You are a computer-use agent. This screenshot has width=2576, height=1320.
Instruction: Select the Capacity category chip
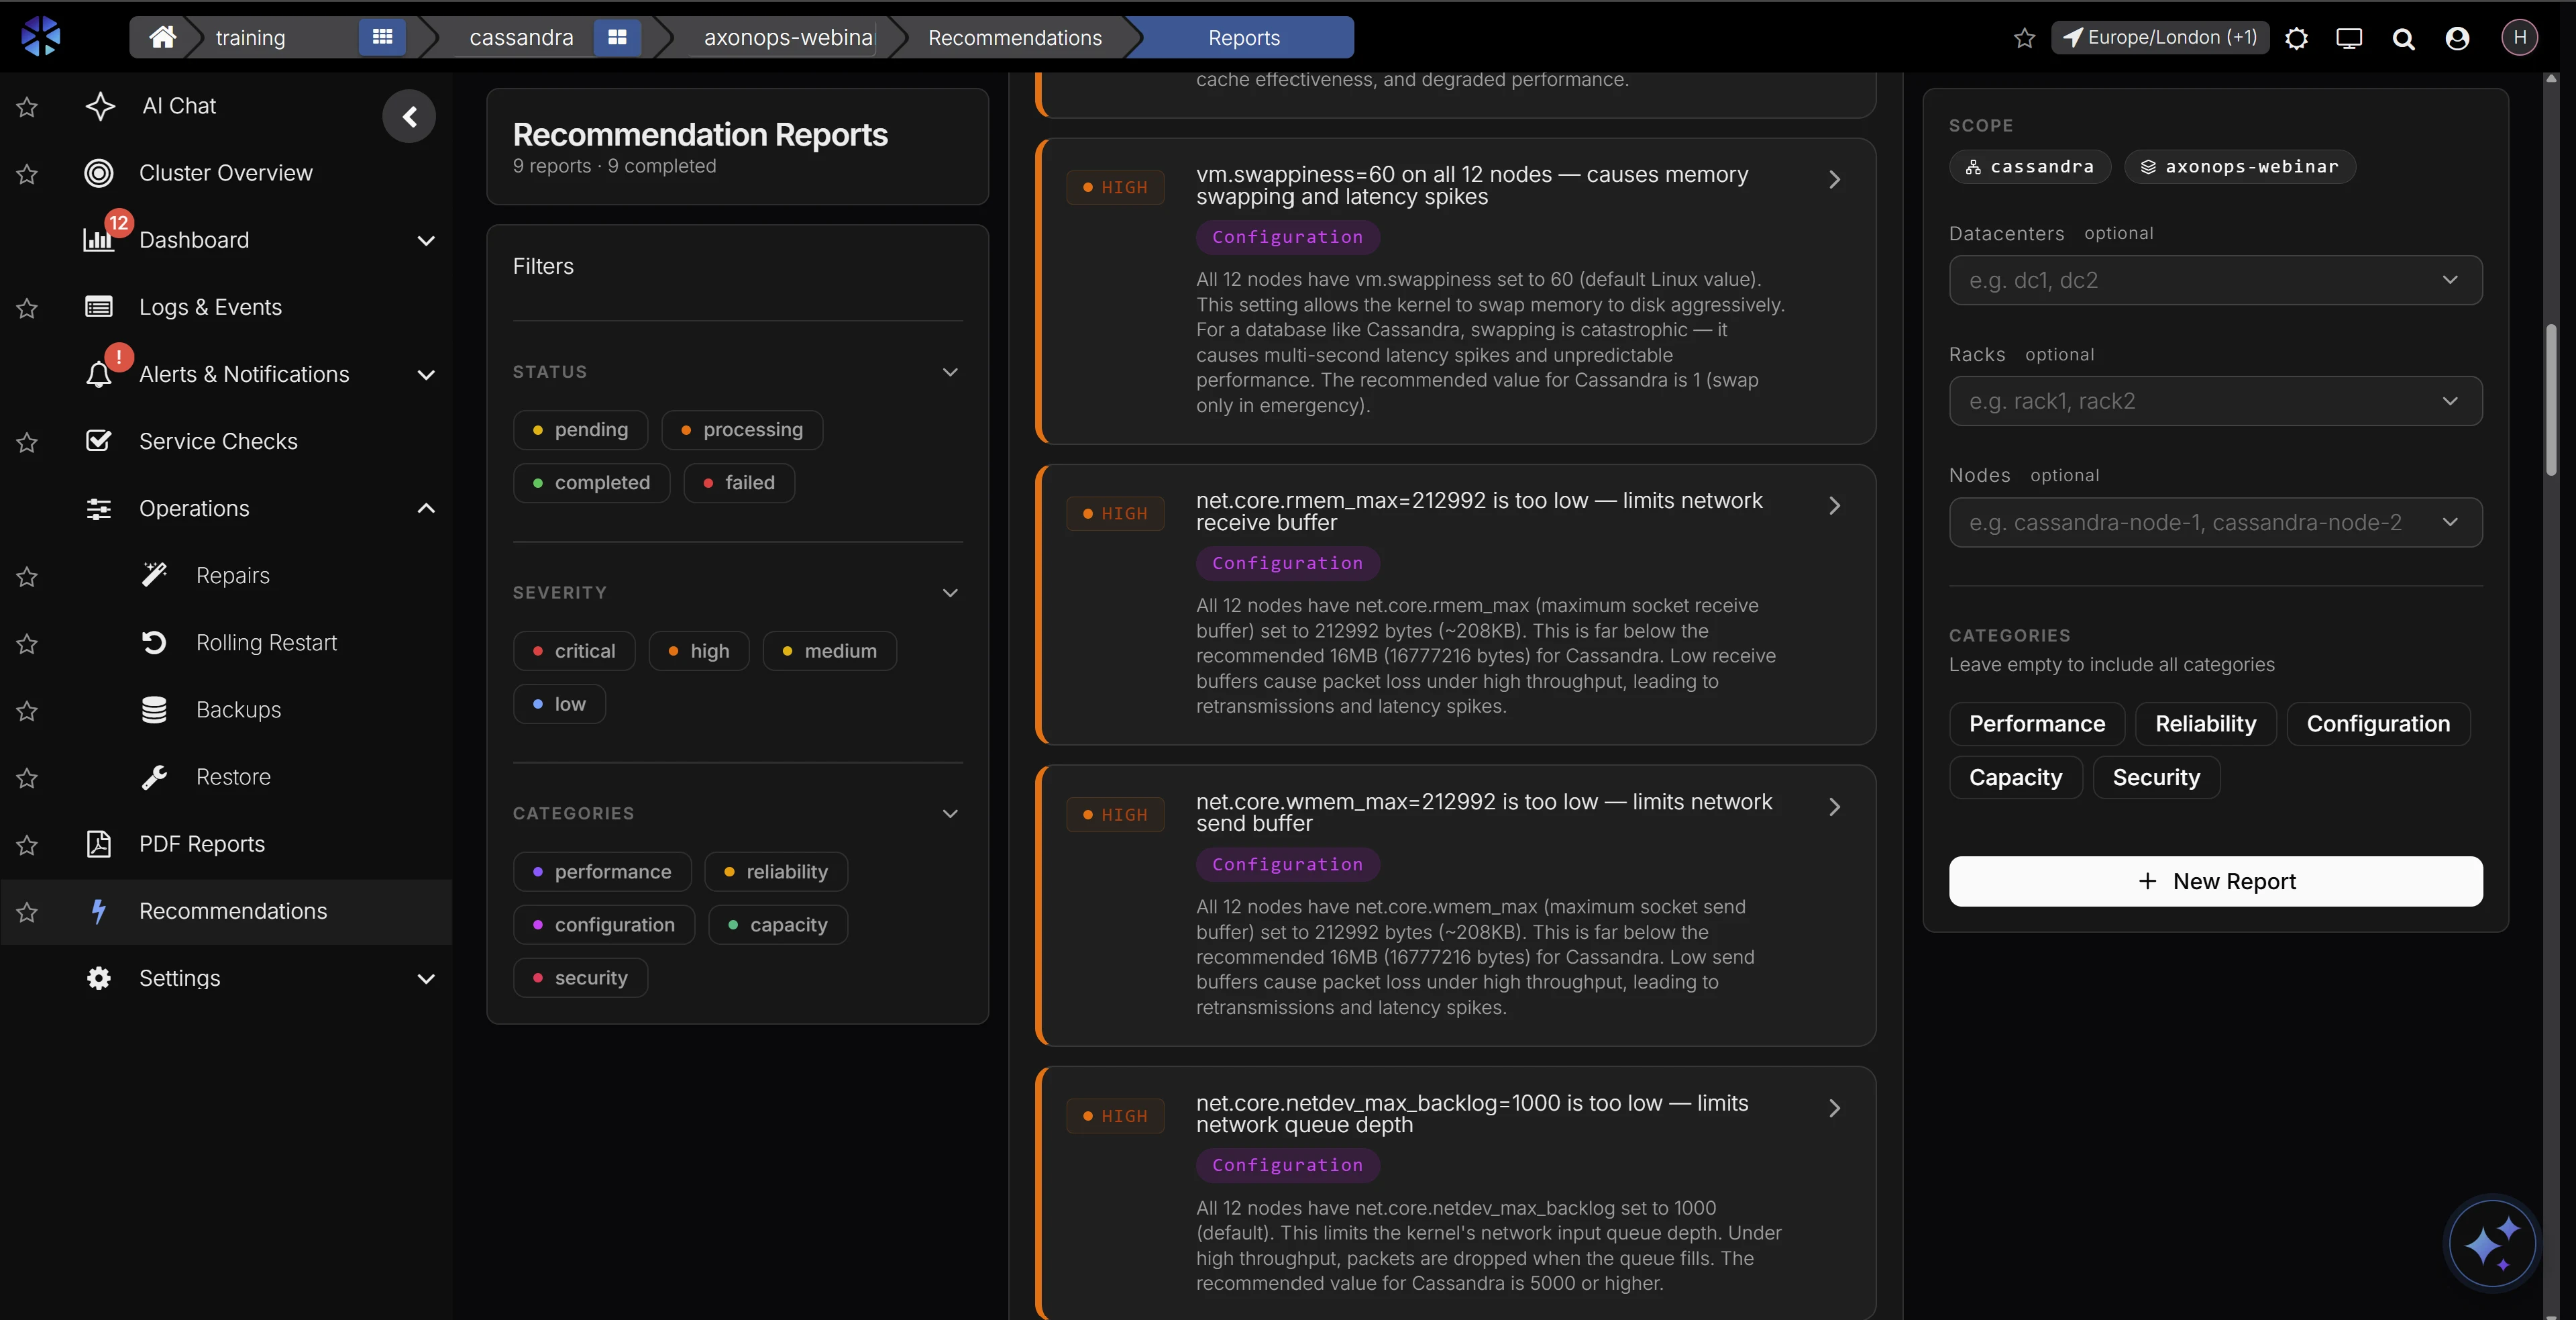(2015, 777)
